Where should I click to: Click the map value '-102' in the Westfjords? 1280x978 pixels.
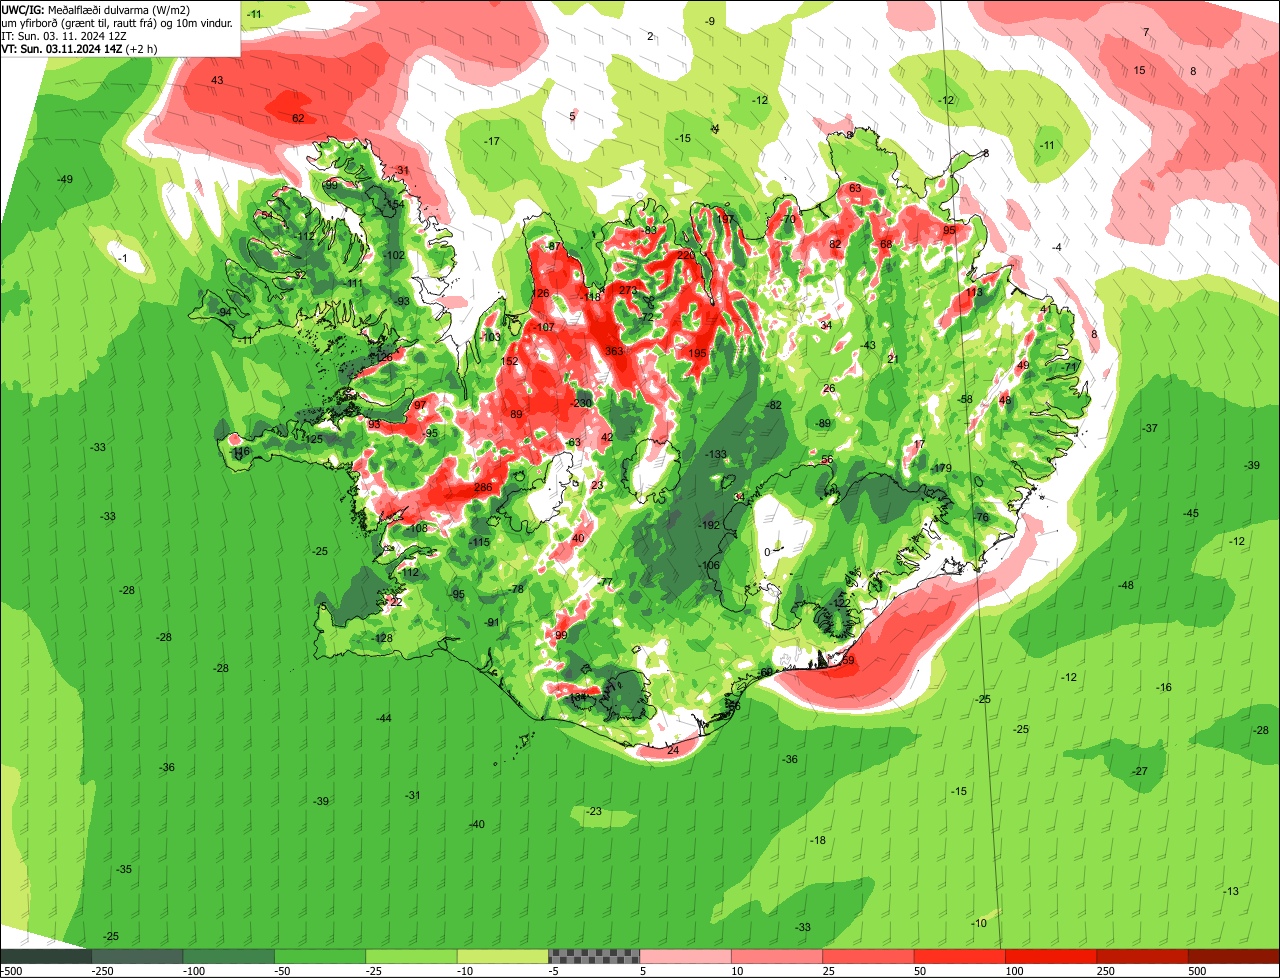(395, 255)
